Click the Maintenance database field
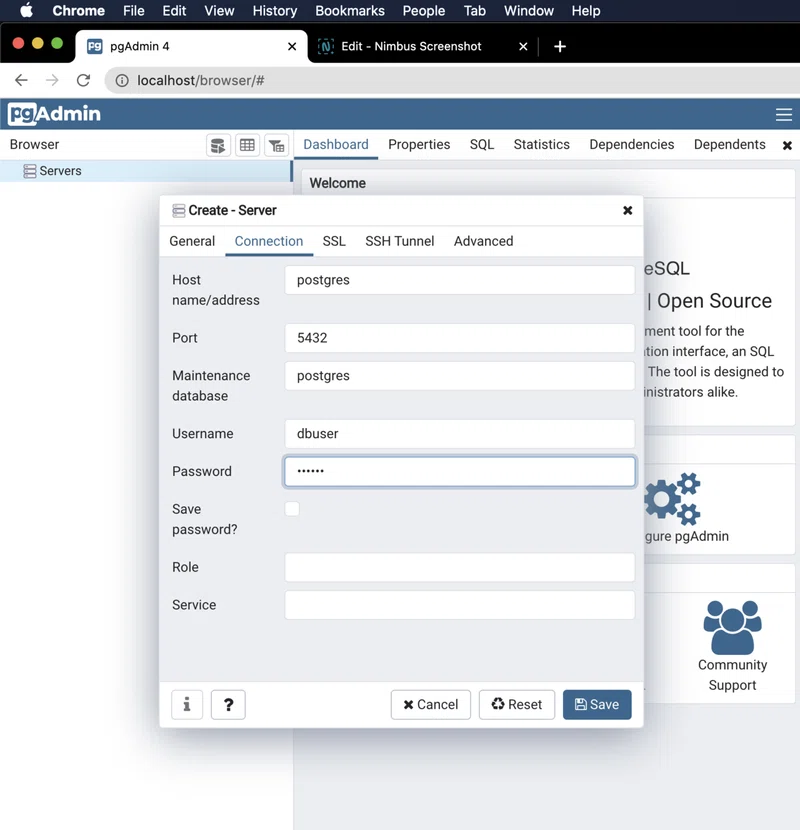 (x=460, y=376)
